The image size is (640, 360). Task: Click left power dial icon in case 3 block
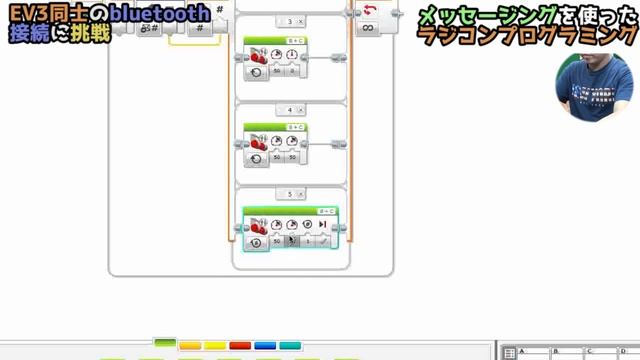277,54
